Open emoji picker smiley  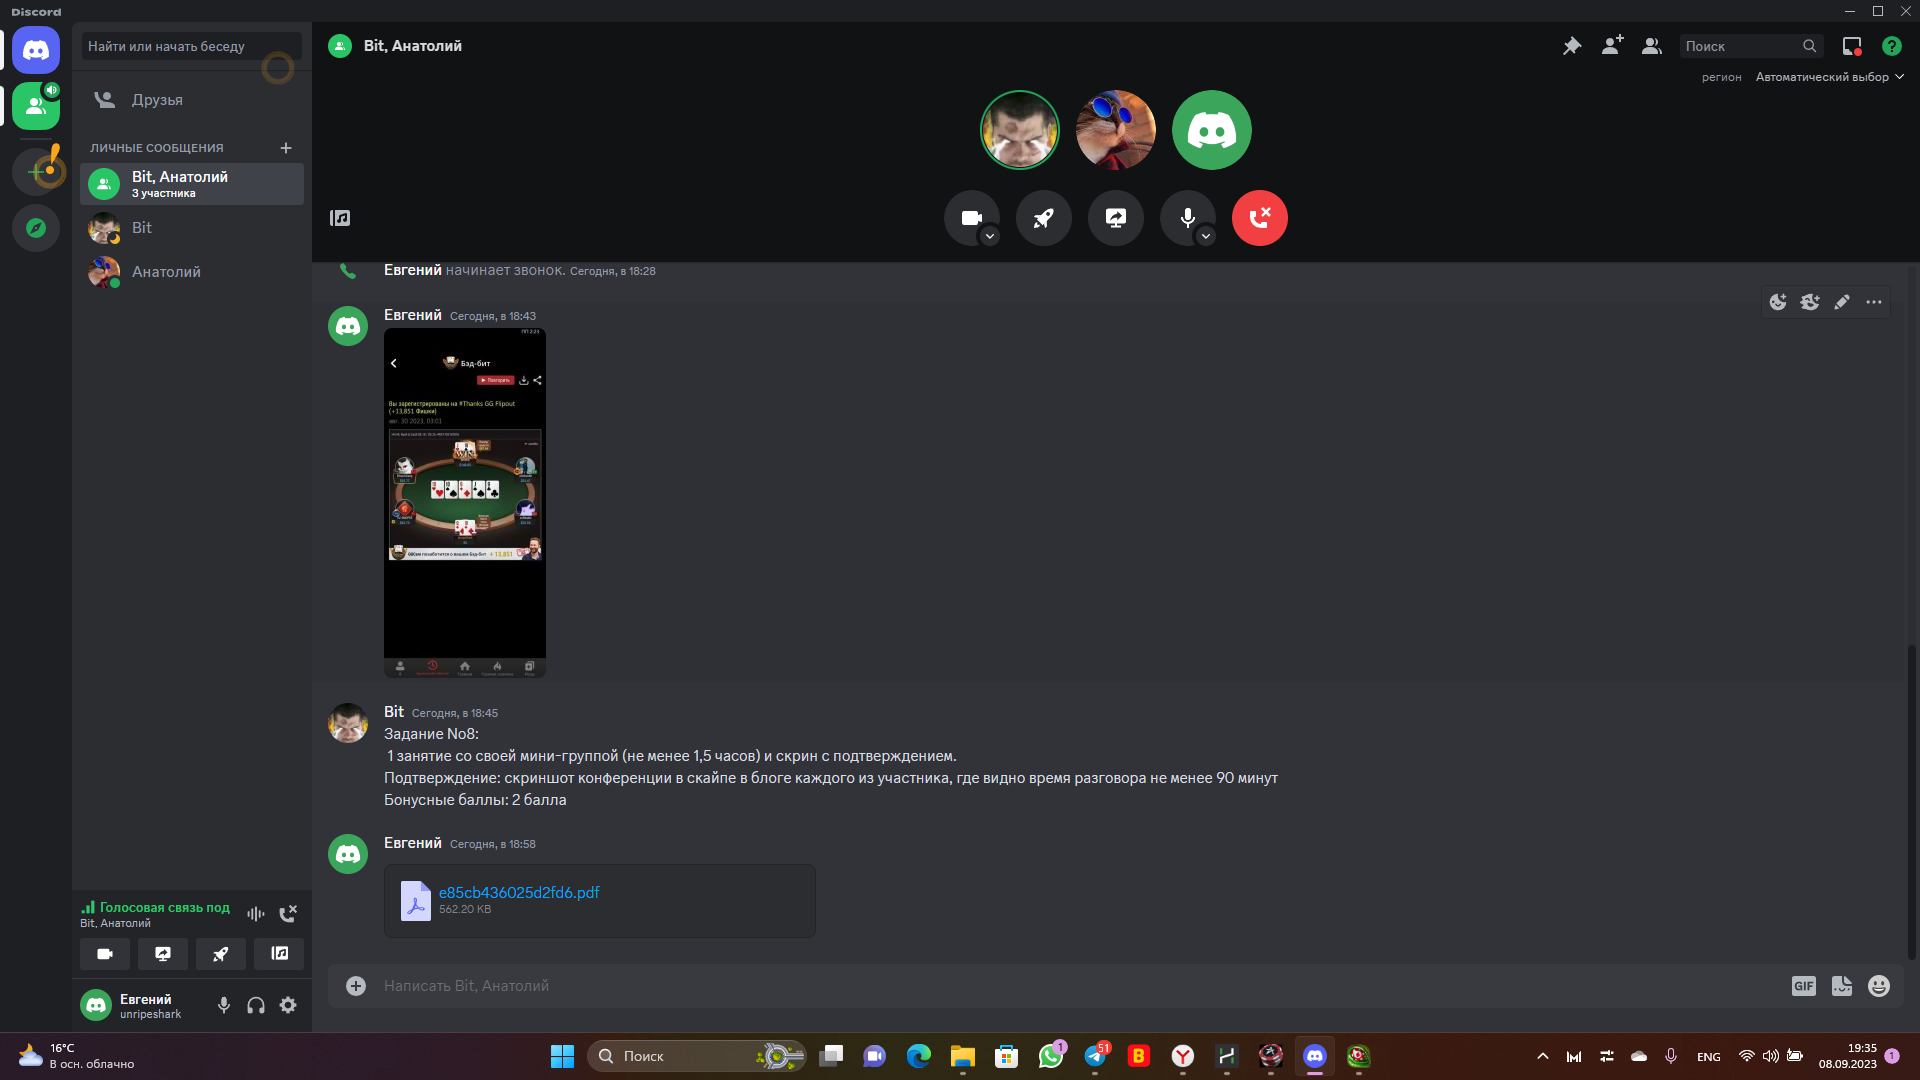coord(1879,986)
